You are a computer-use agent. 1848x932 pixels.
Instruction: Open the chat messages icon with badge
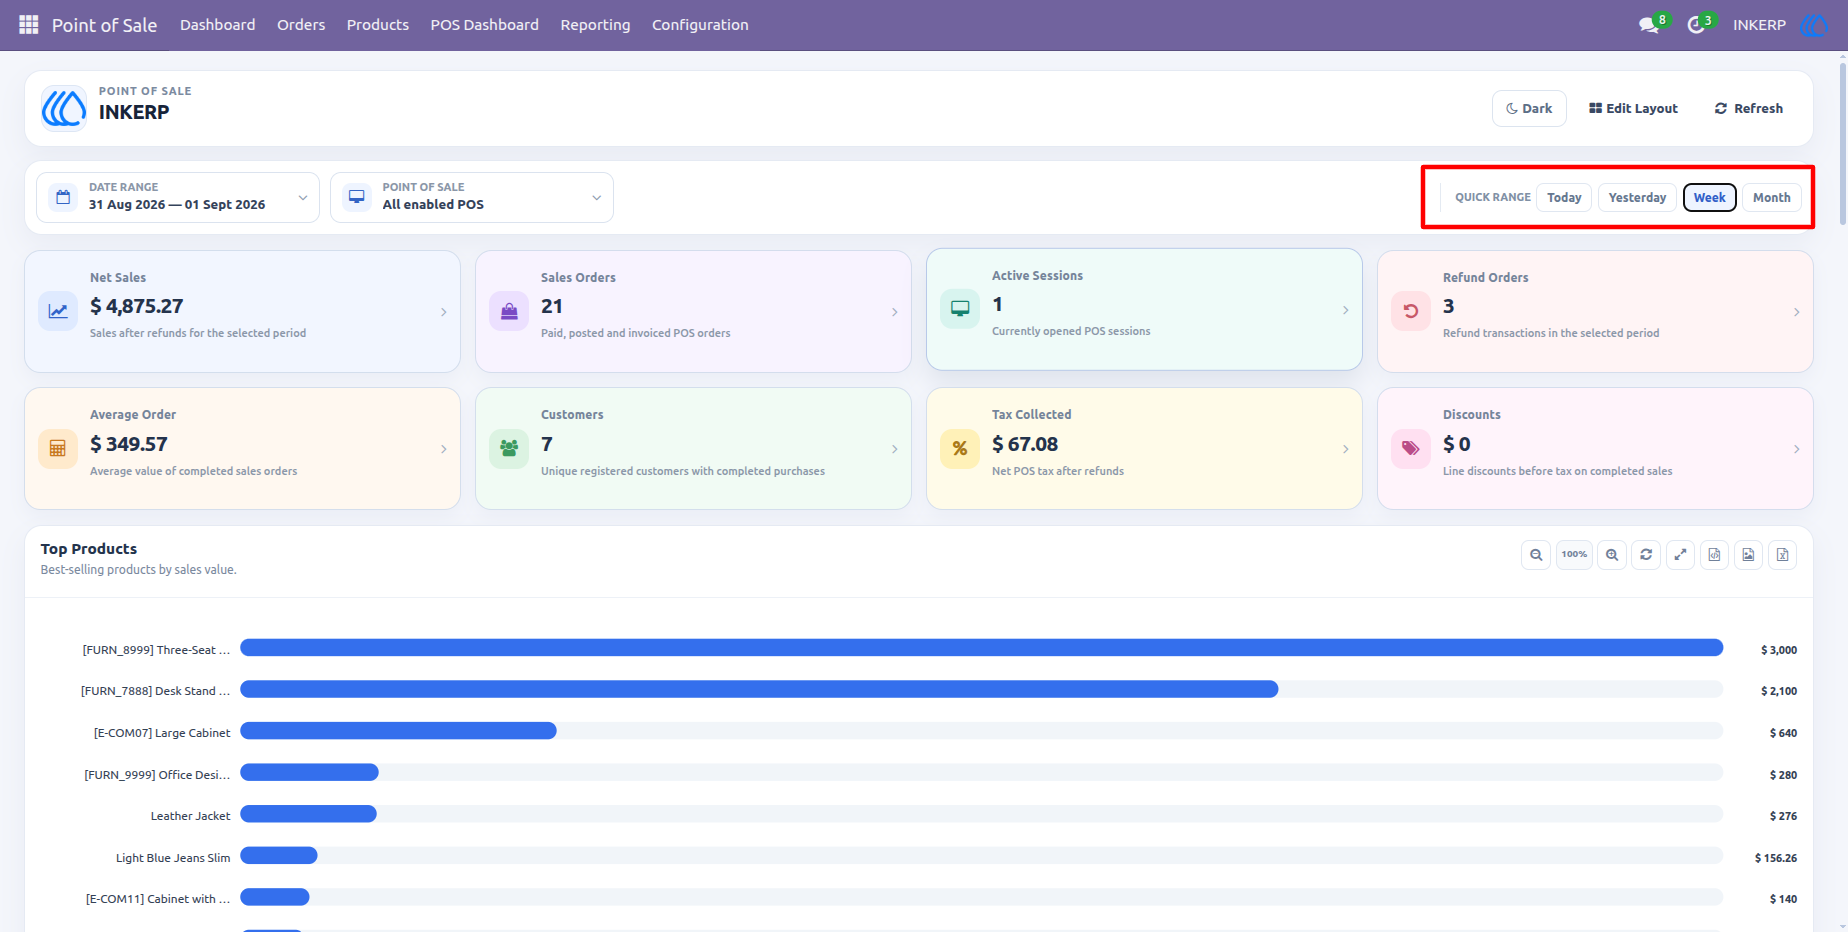click(1650, 24)
